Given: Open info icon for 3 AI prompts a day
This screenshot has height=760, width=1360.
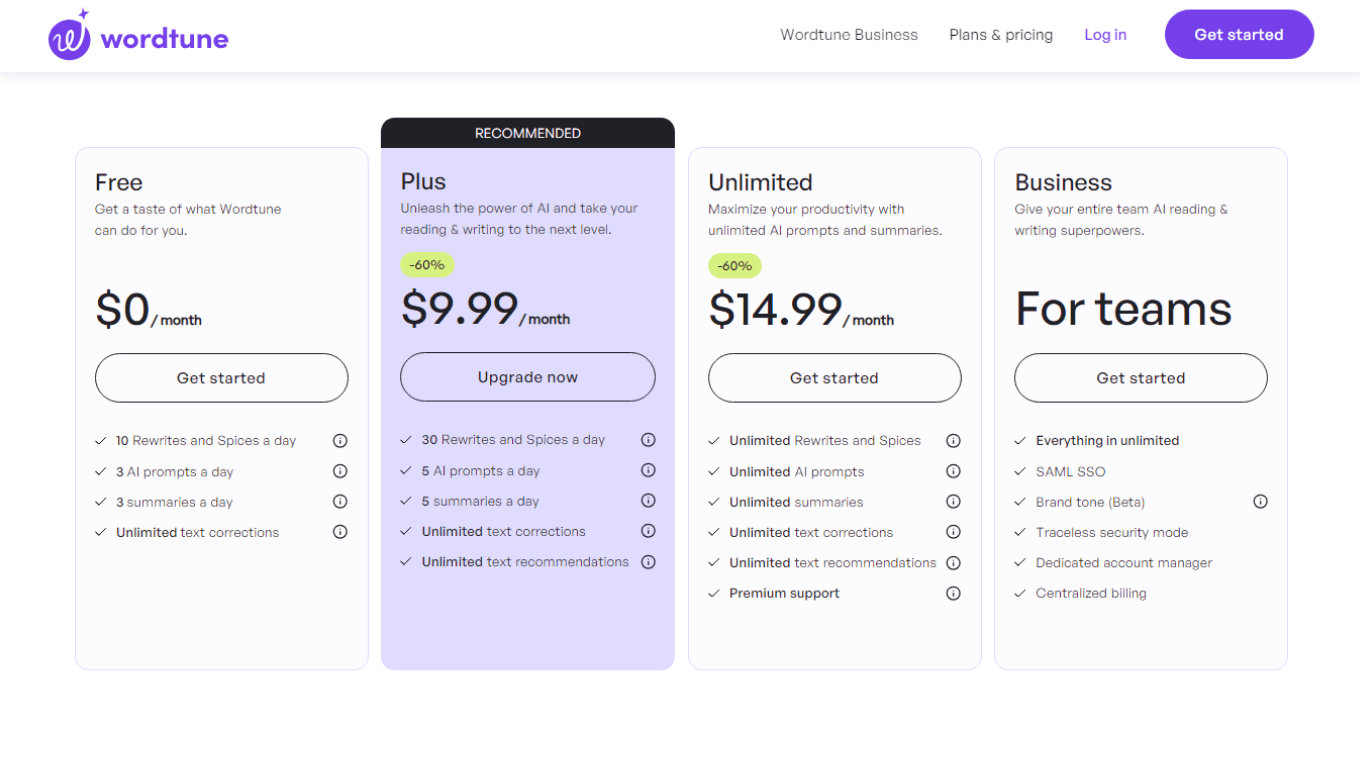Looking at the screenshot, I should click(340, 471).
